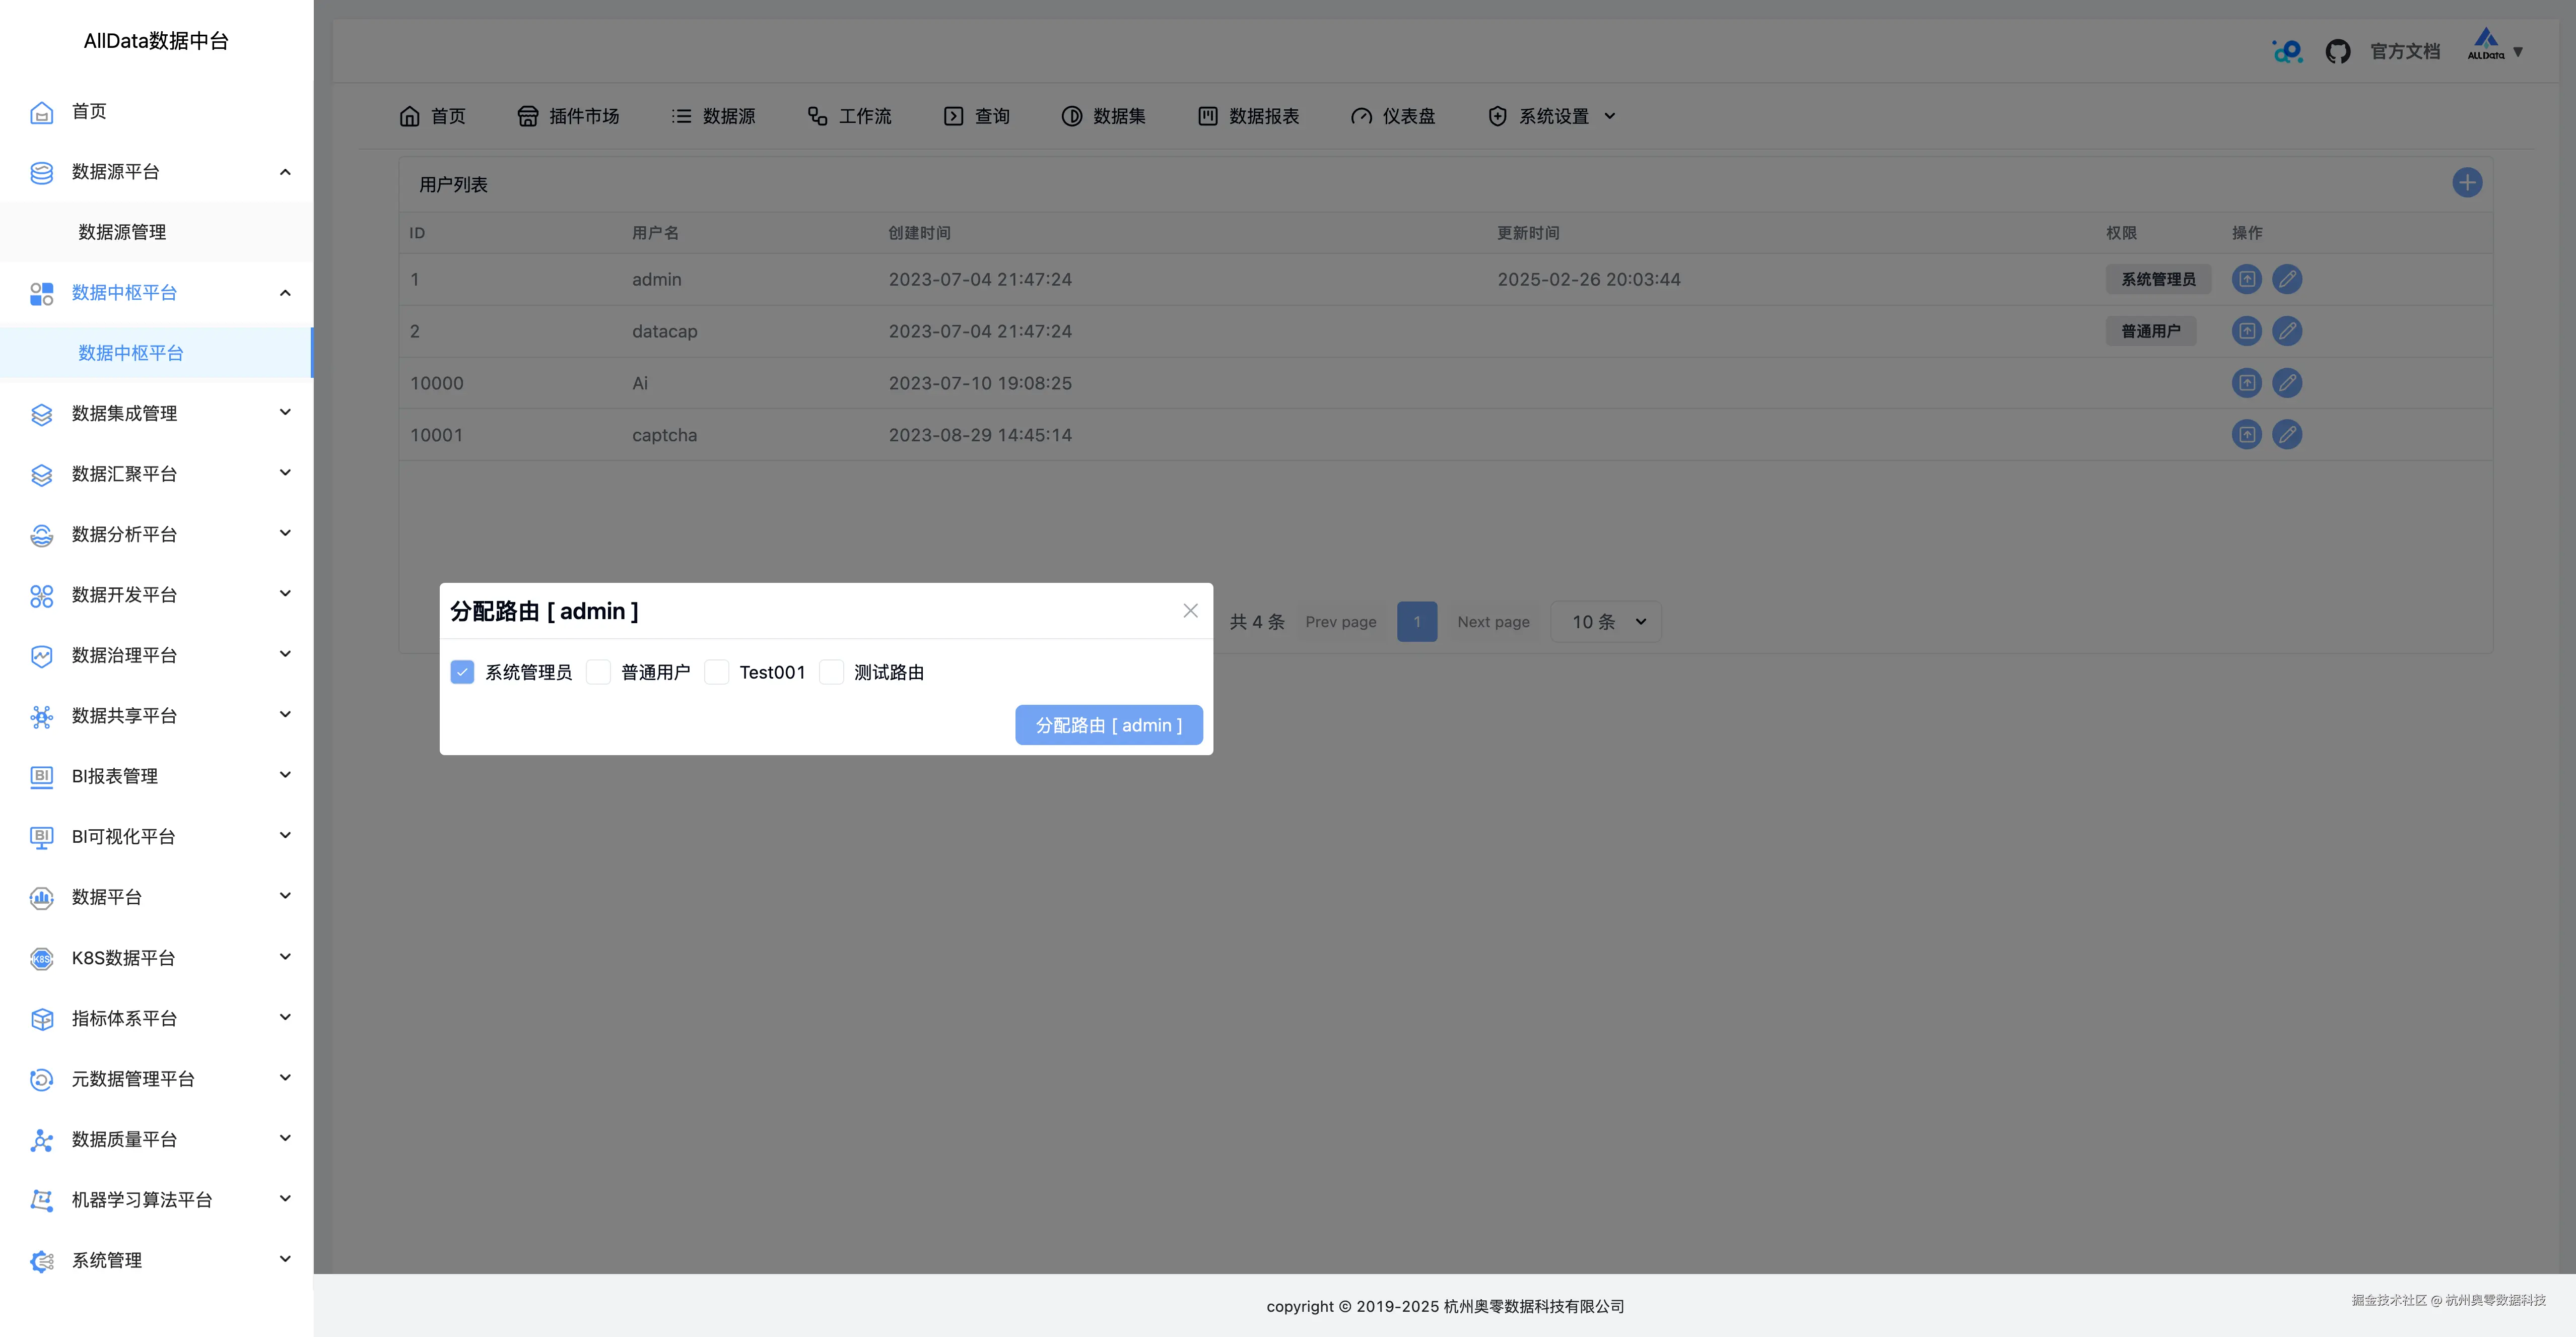
Task: Open the 仪表盘 dashboard icon
Action: click(1361, 116)
